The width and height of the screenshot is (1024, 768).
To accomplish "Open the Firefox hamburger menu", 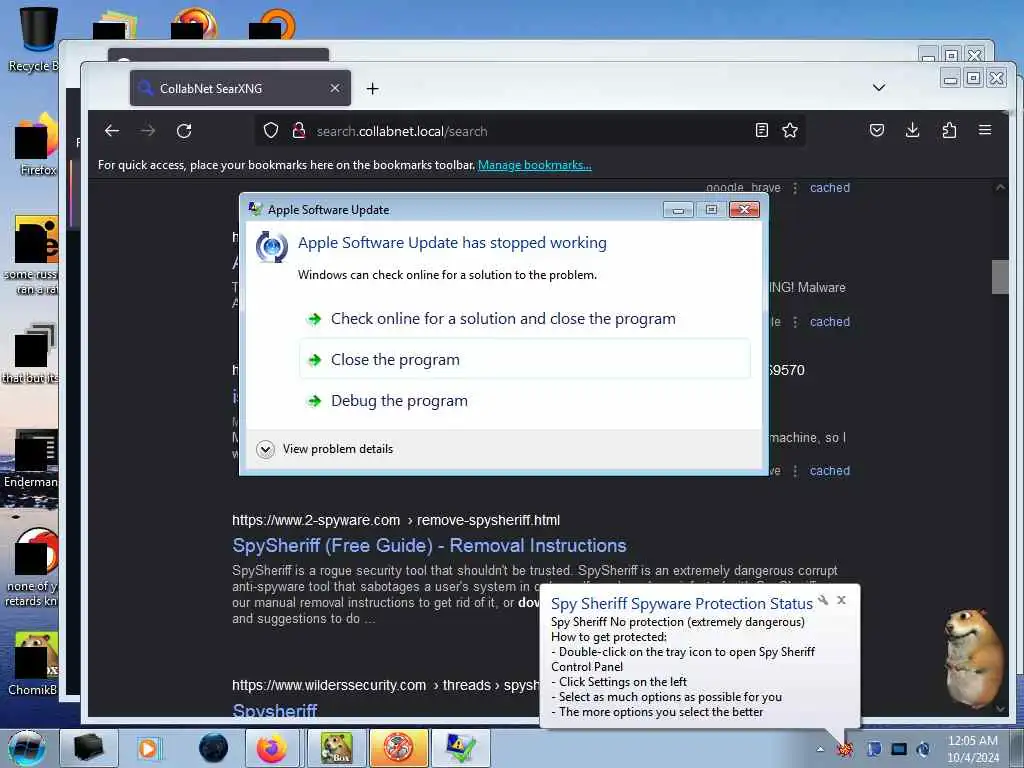I will [985, 130].
